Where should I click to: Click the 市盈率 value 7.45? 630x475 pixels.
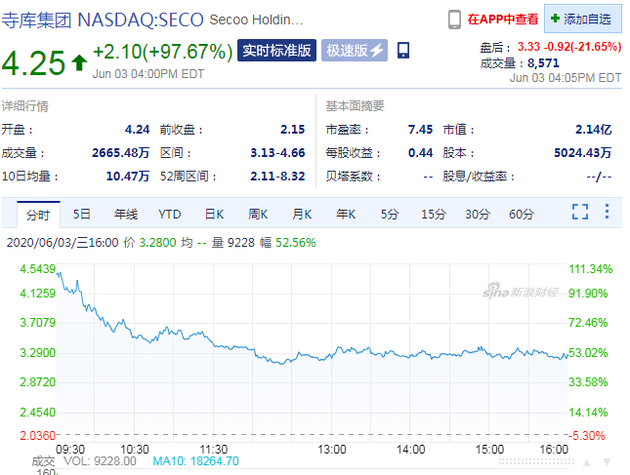pos(420,129)
